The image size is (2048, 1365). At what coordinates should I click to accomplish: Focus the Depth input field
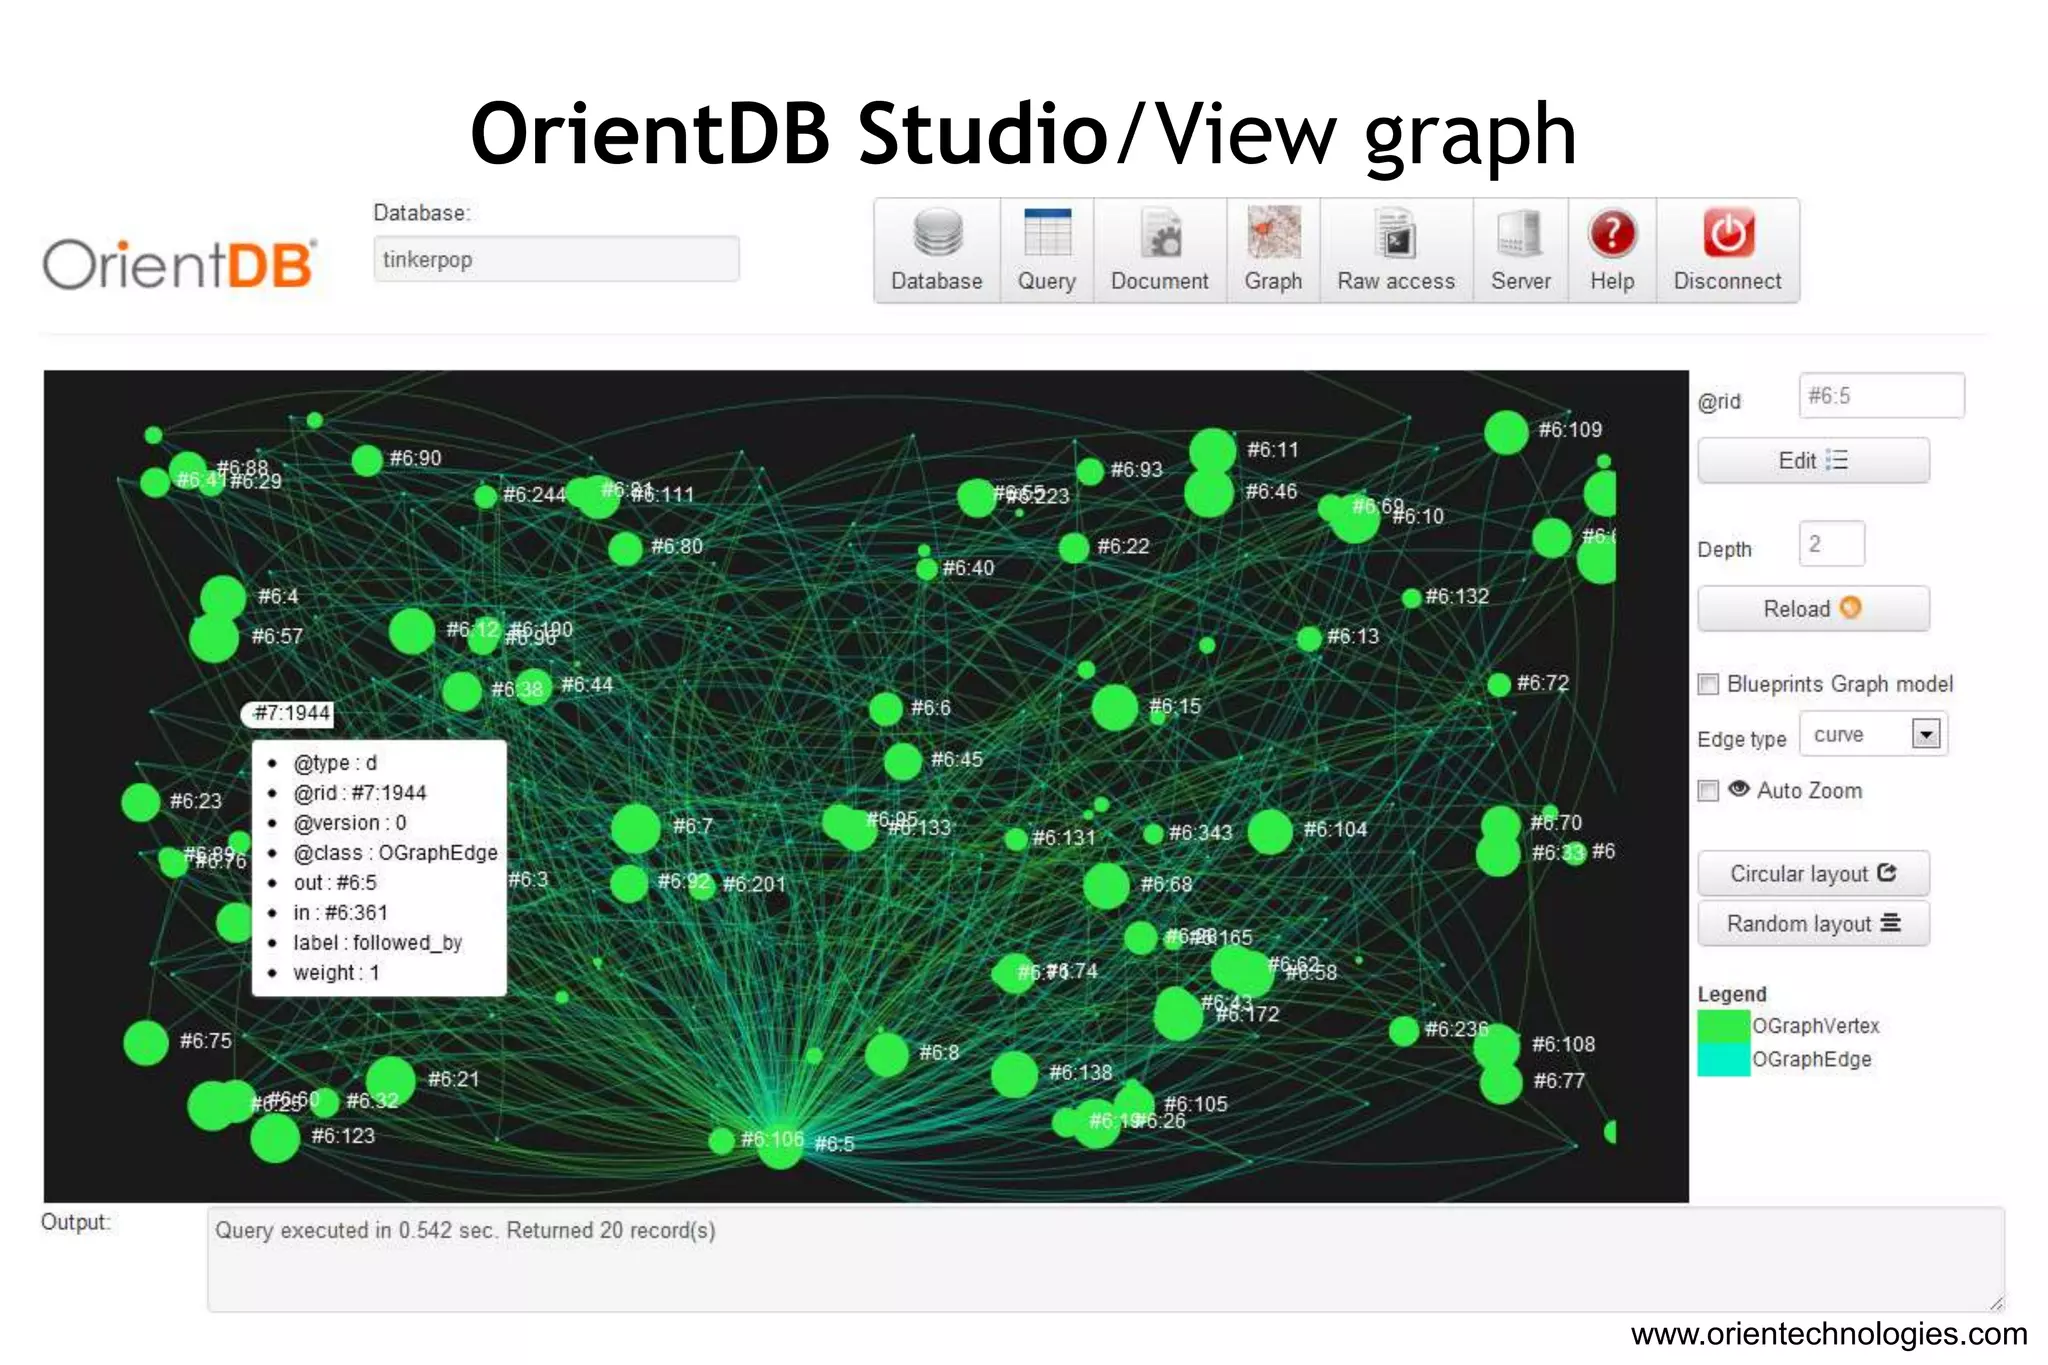pyautogui.click(x=1831, y=544)
